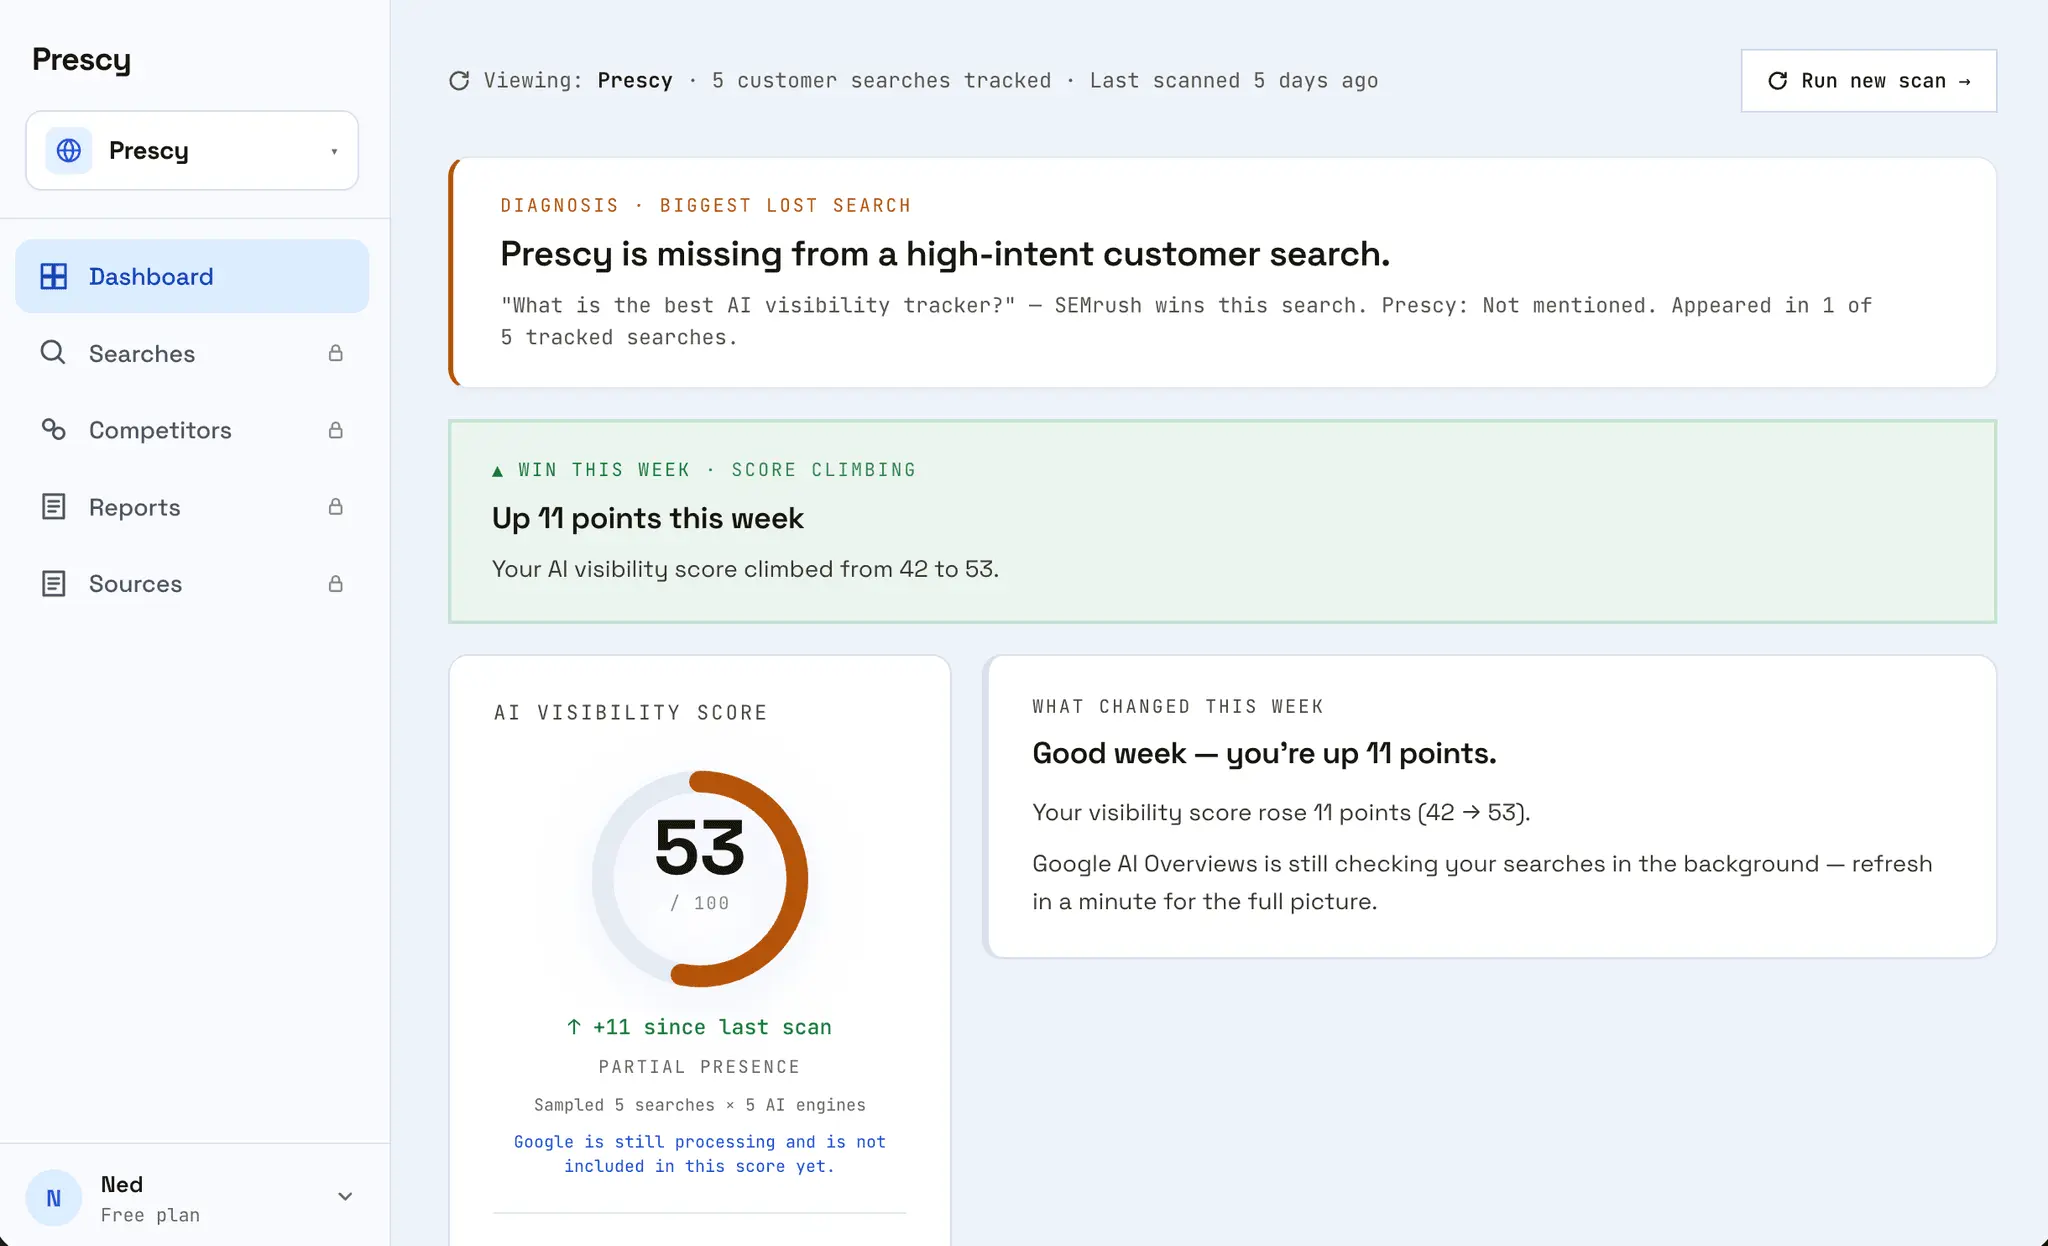Click '5 customer searches tracked' text

(x=881, y=81)
